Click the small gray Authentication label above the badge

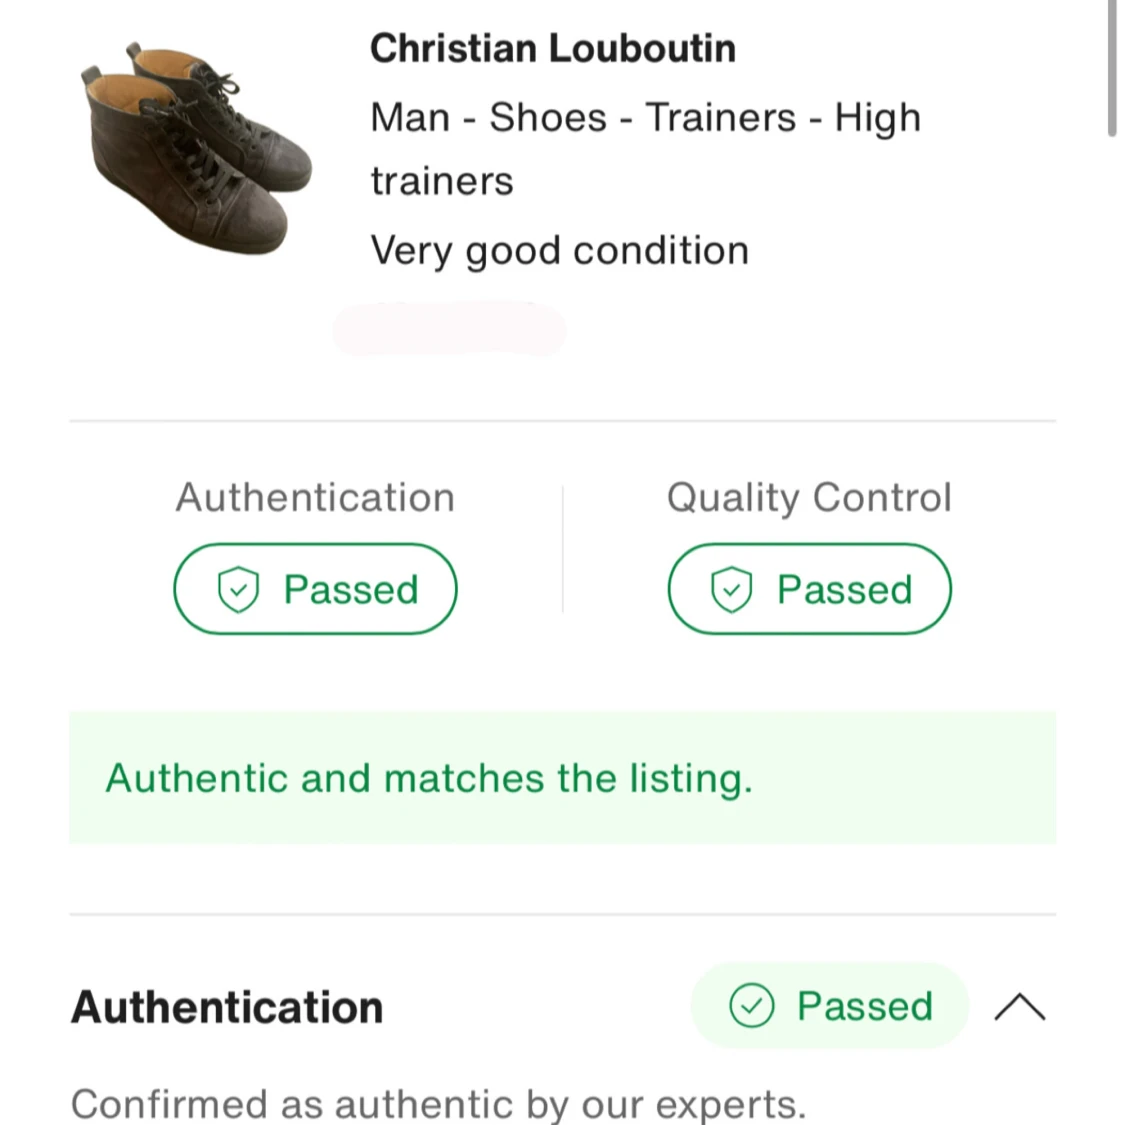coord(315,497)
